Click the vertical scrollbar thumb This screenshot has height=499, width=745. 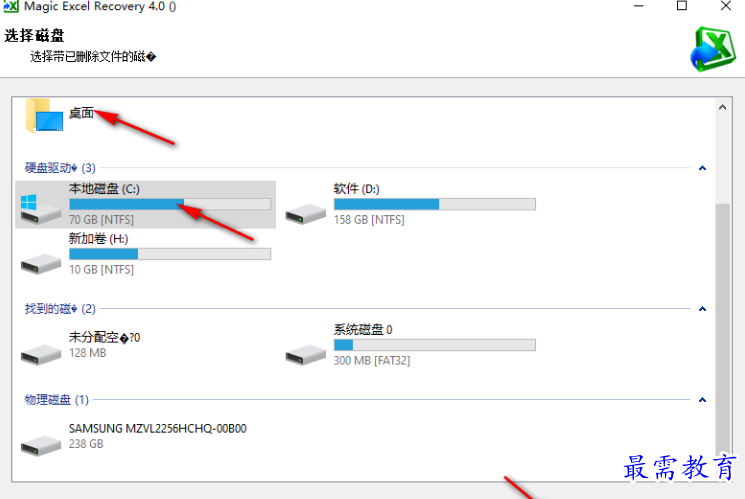pyautogui.click(x=723, y=328)
